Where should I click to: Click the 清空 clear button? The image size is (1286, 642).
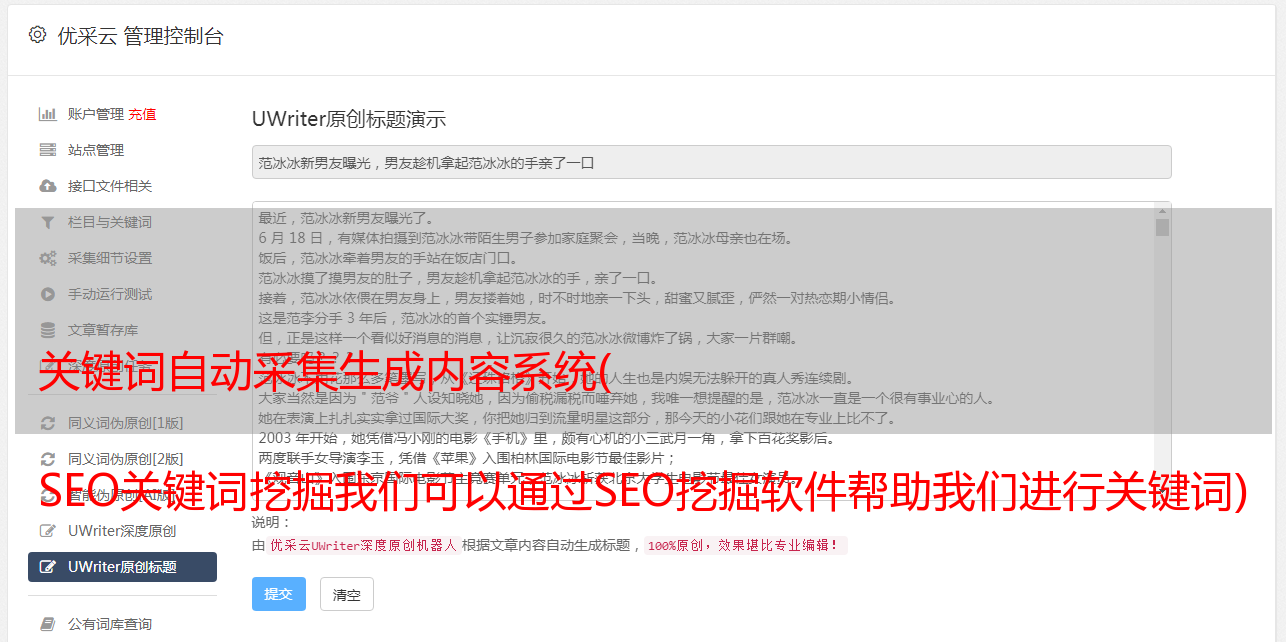tap(347, 594)
